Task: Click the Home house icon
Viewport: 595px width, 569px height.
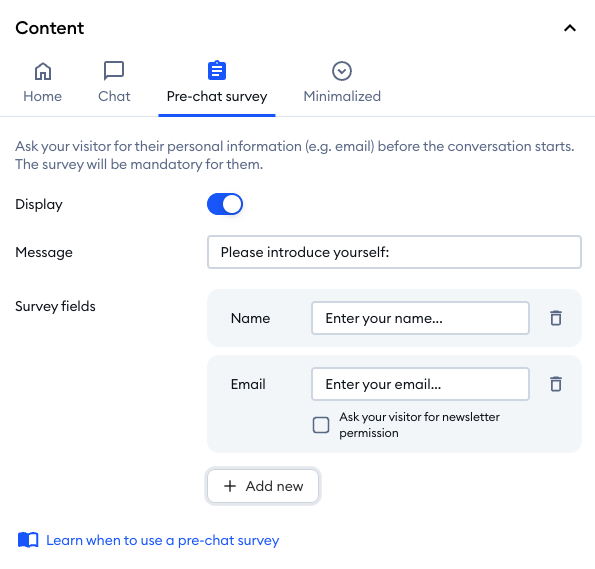Action: pos(43,71)
